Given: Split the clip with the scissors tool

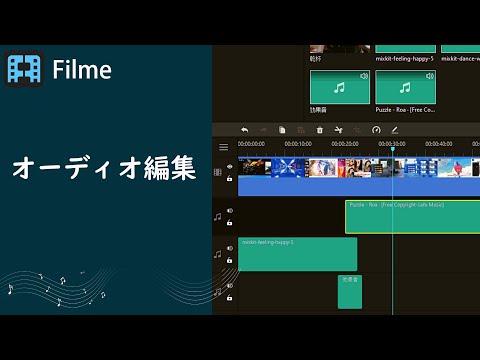Looking at the screenshot, I should point(339,130).
